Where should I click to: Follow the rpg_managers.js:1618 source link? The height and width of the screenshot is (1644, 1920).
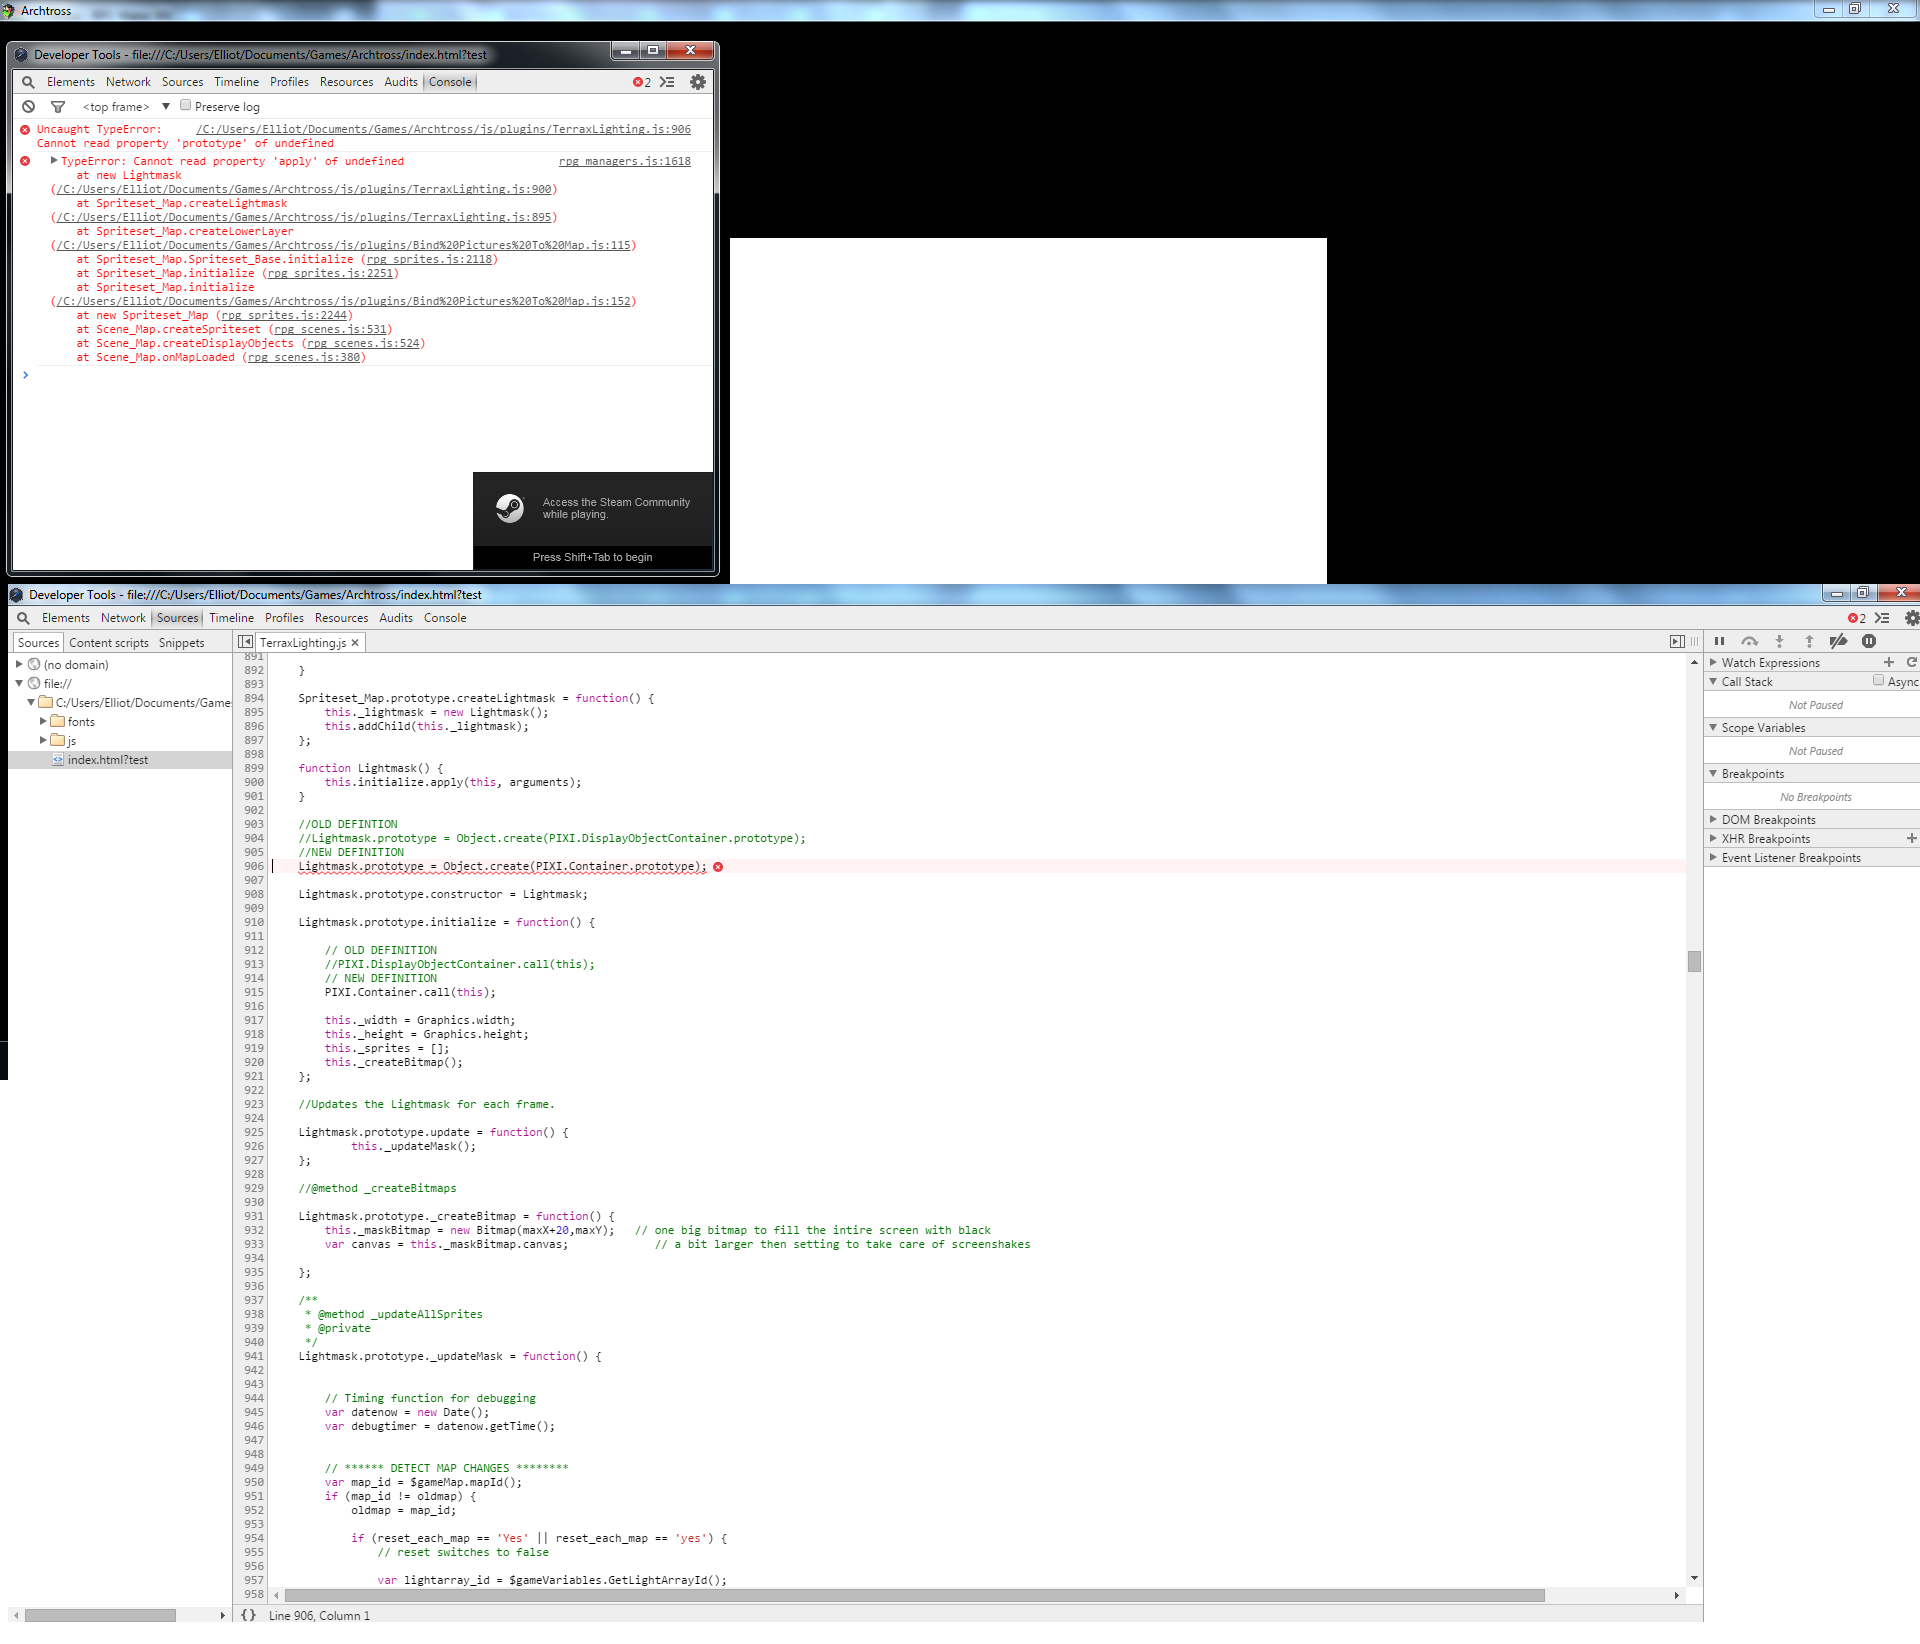tap(625, 161)
